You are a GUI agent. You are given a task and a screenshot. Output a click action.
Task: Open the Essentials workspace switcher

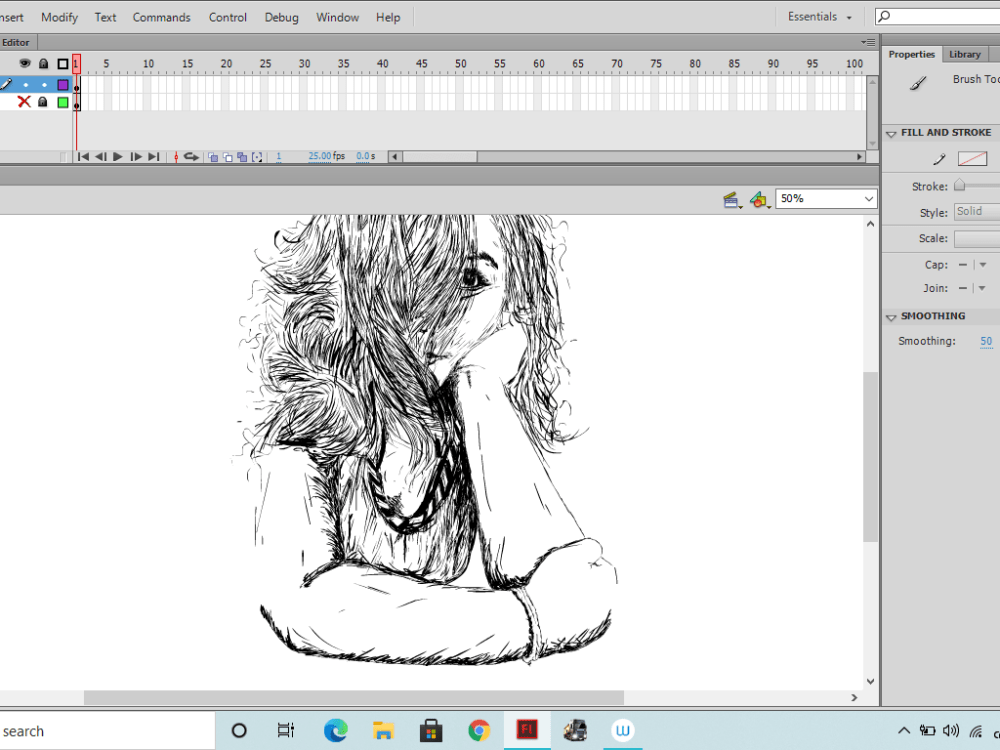pyautogui.click(x=820, y=17)
